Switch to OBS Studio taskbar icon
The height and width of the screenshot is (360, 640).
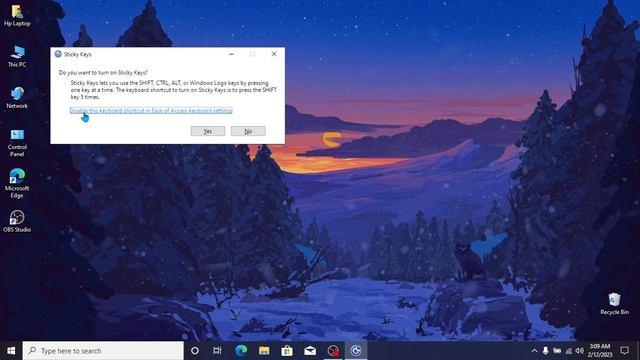(x=333, y=351)
